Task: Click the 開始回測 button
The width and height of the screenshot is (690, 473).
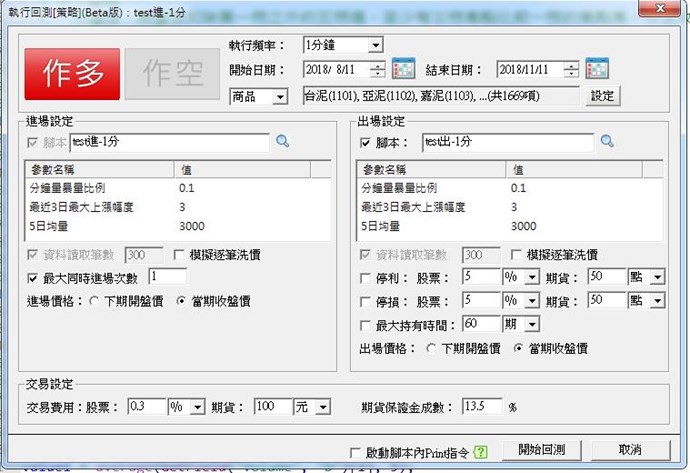Action: 541,450
